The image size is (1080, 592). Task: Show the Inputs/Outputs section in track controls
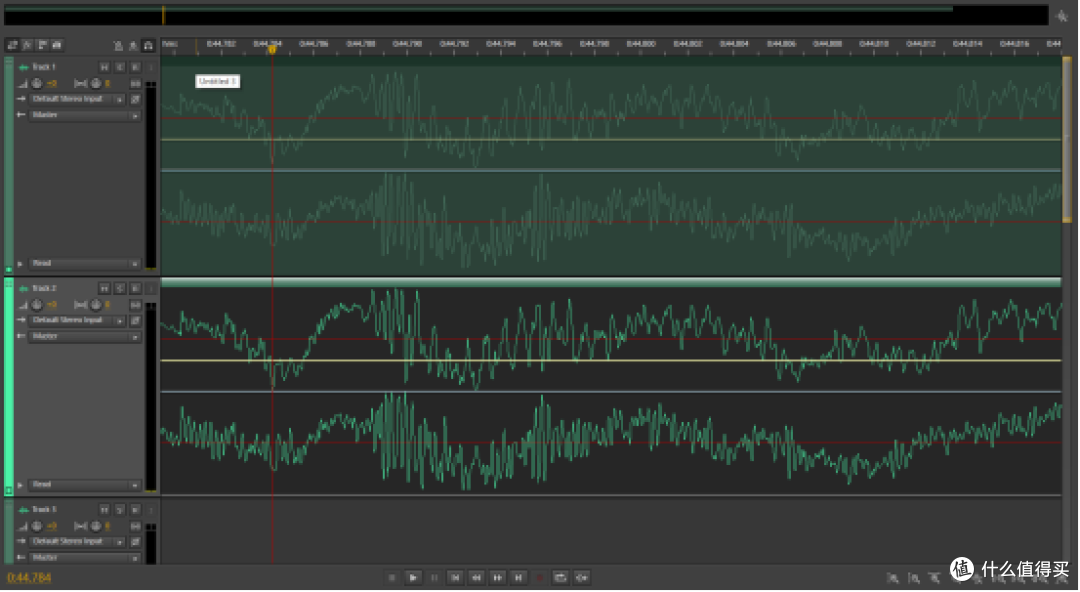pyautogui.click(x=12, y=45)
